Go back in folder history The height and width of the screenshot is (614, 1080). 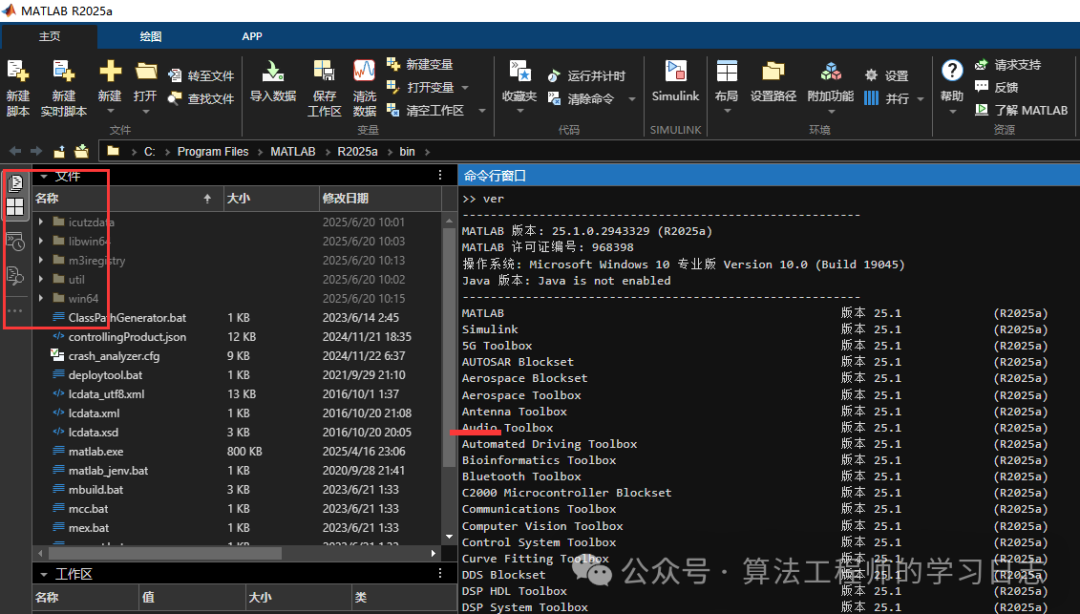pos(15,151)
